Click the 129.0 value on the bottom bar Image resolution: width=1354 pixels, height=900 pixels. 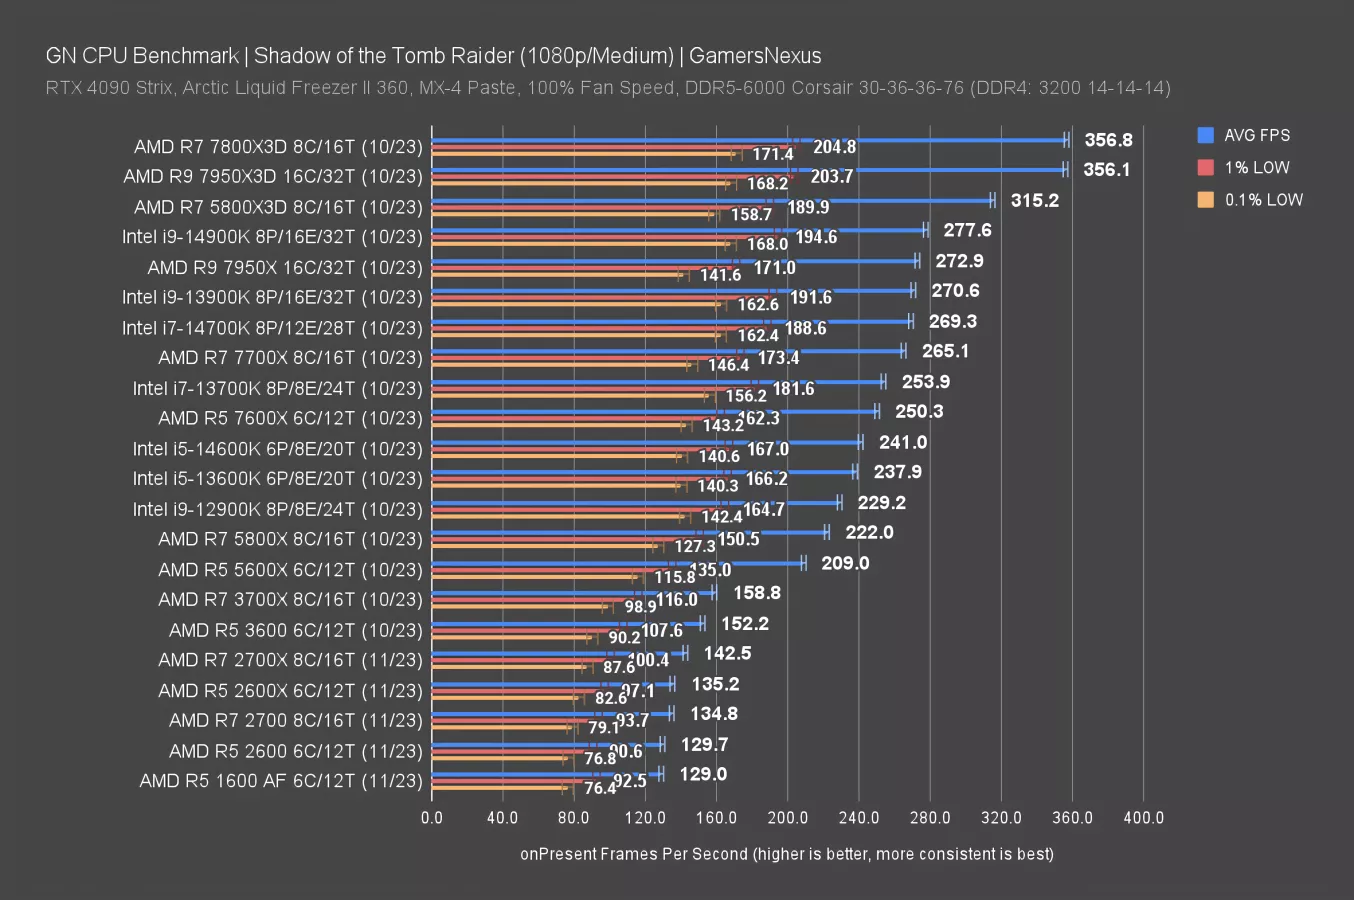pyautogui.click(x=703, y=774)
